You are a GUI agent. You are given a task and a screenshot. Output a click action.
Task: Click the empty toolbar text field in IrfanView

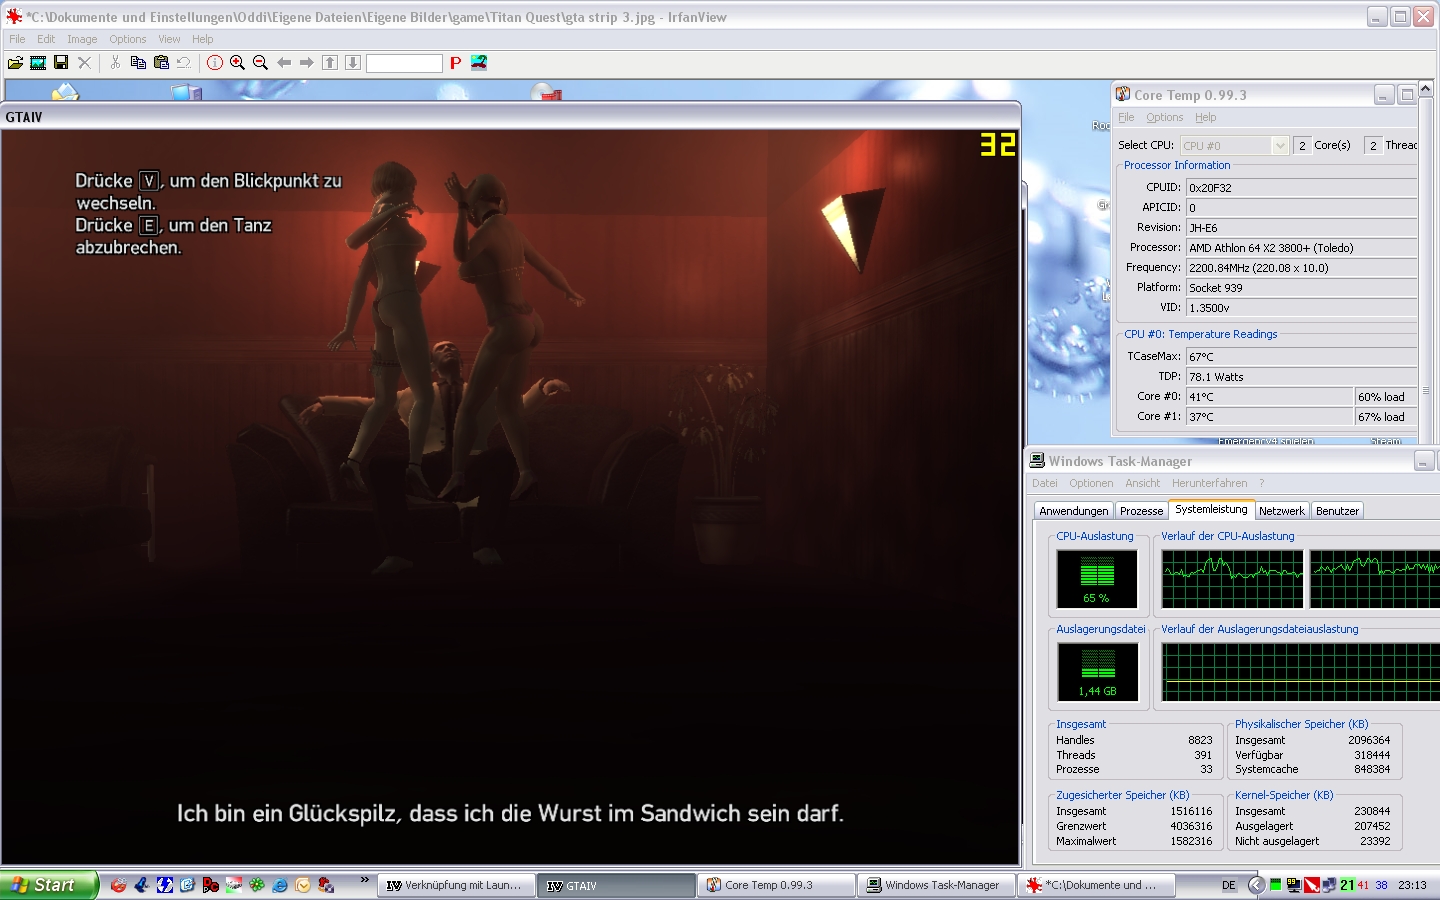coord(404,63)
